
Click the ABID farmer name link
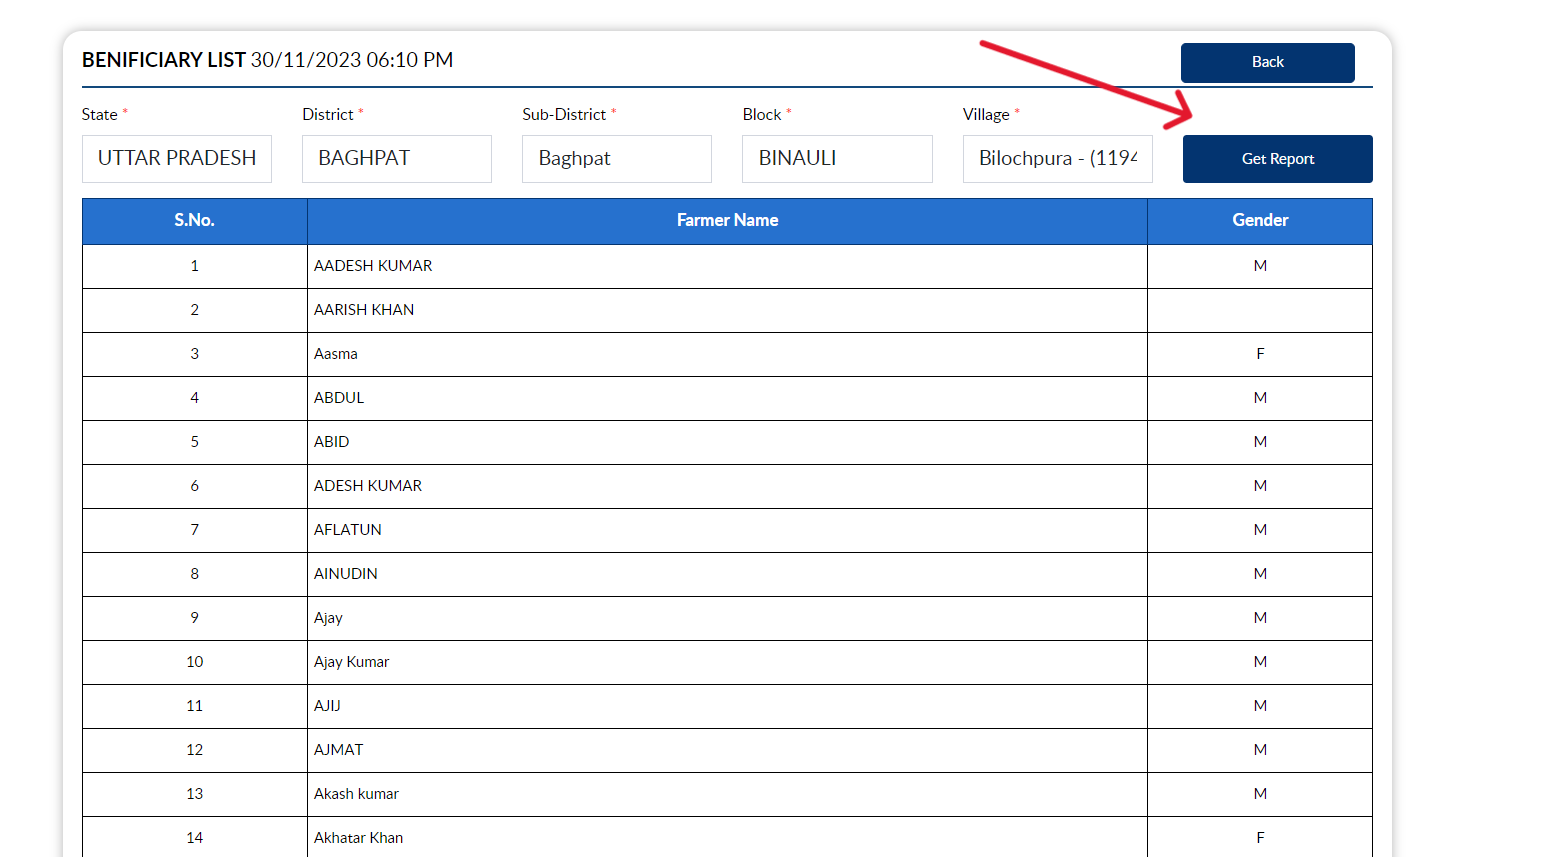click(x=332, y=441)
